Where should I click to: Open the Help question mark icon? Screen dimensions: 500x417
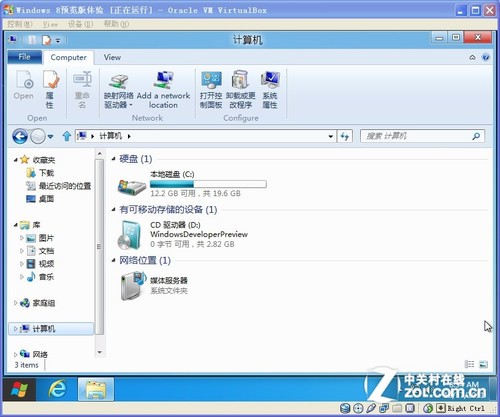[x=486, y=57]
